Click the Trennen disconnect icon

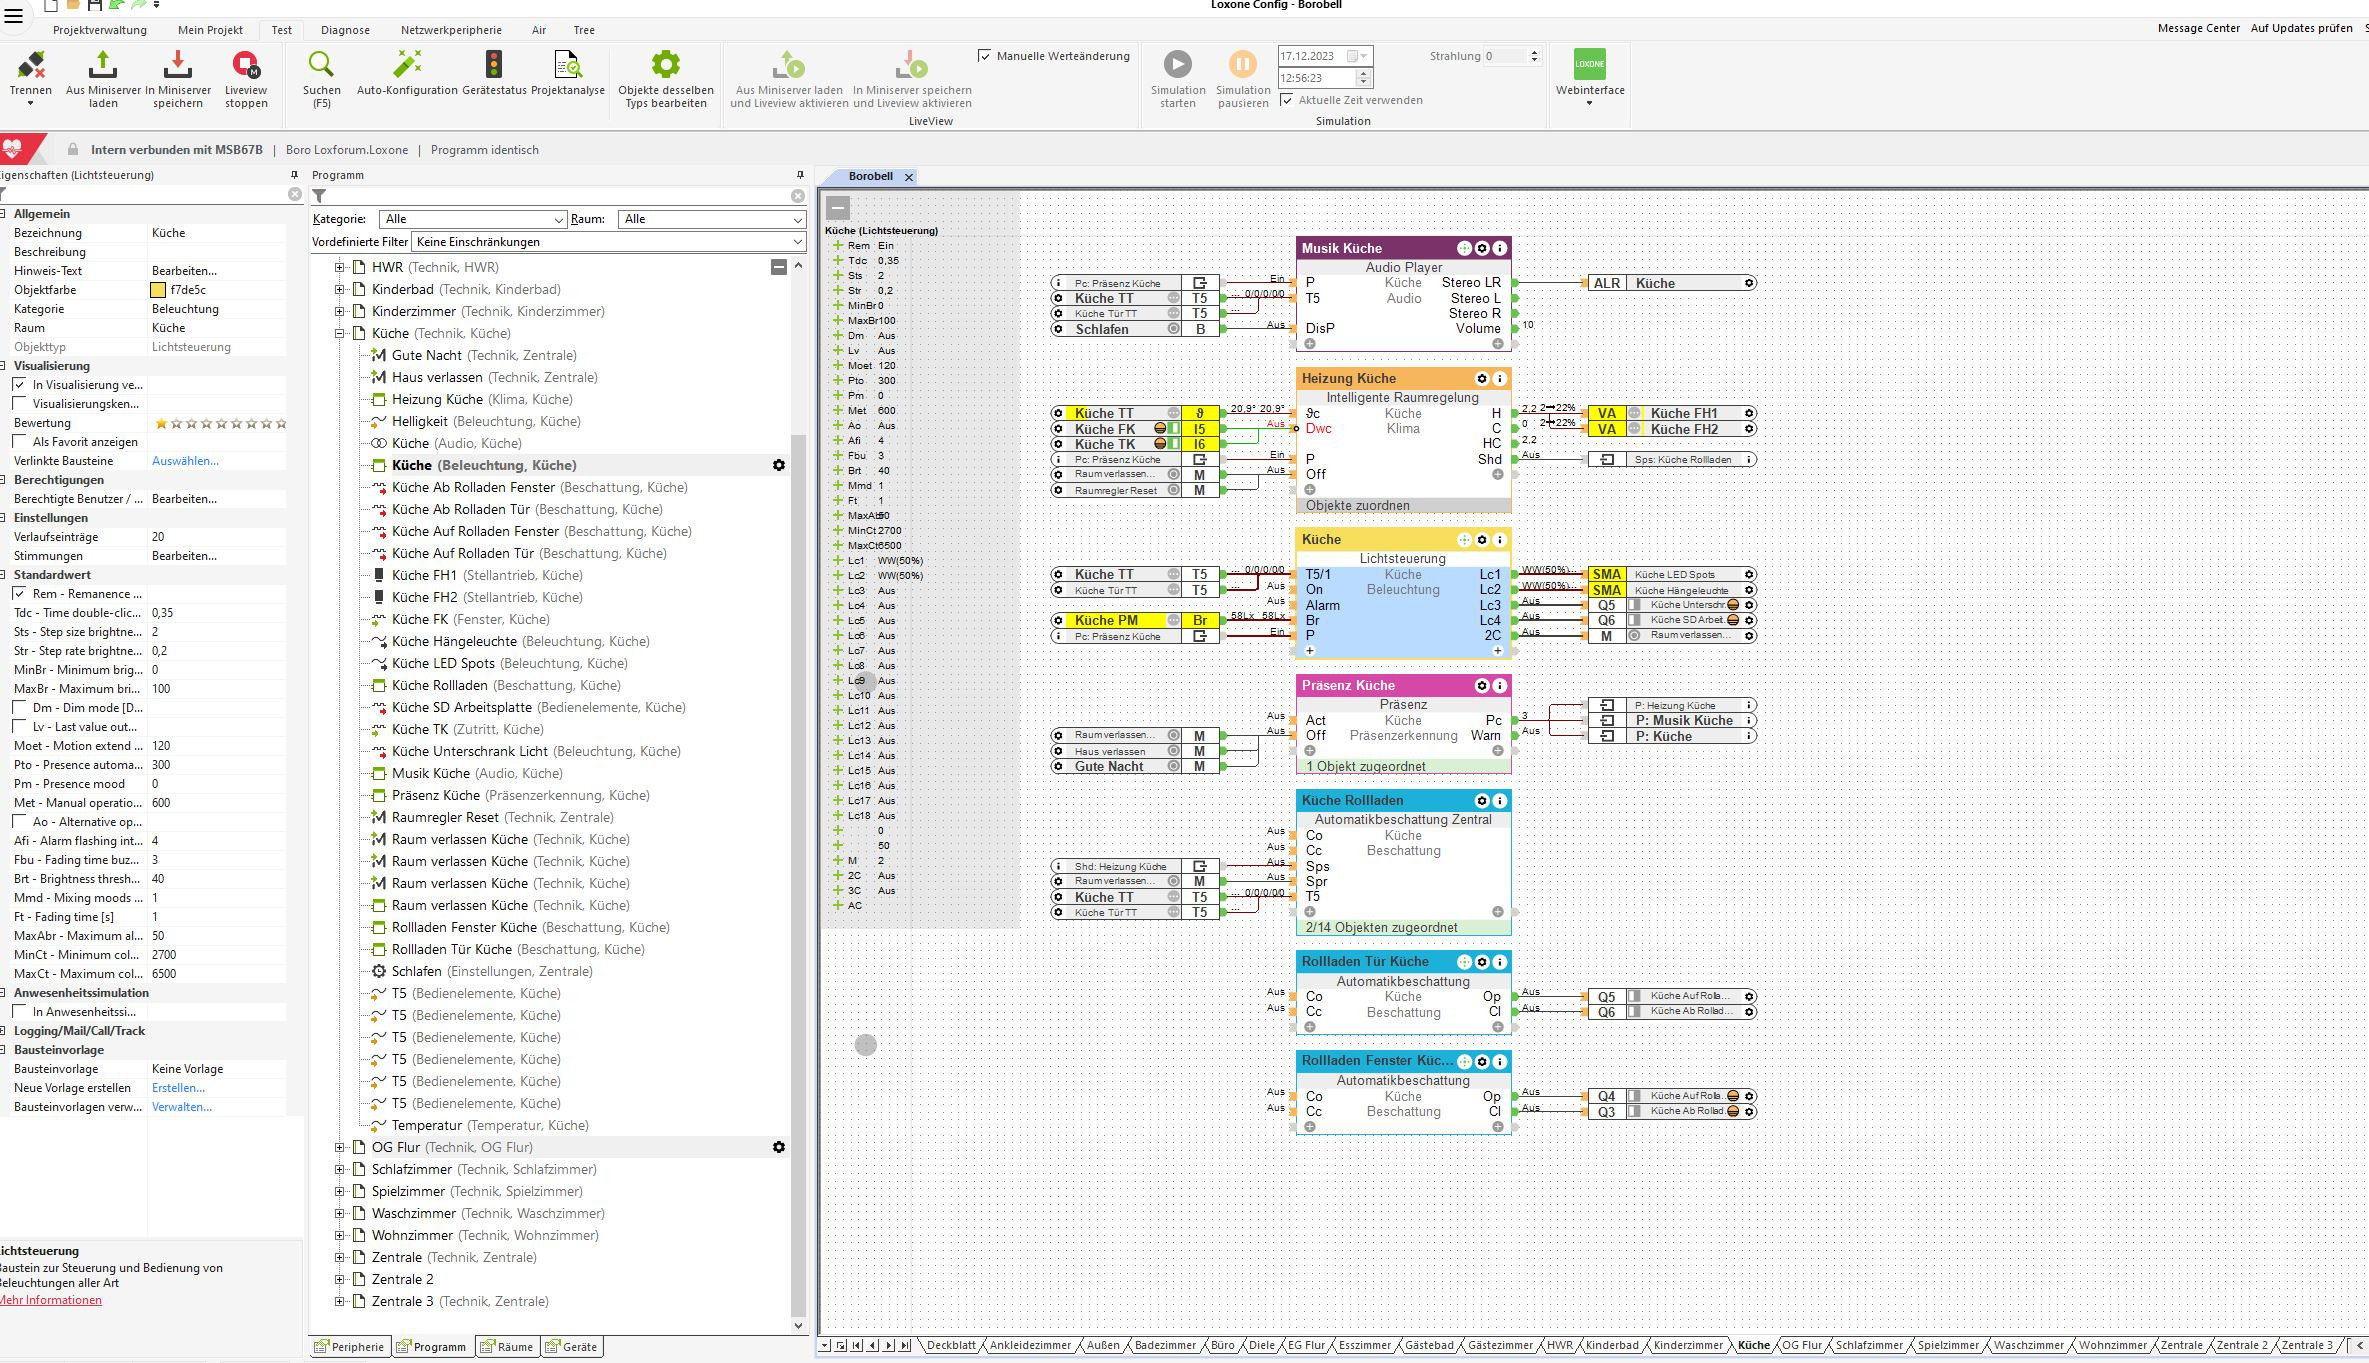coord(31,66)
